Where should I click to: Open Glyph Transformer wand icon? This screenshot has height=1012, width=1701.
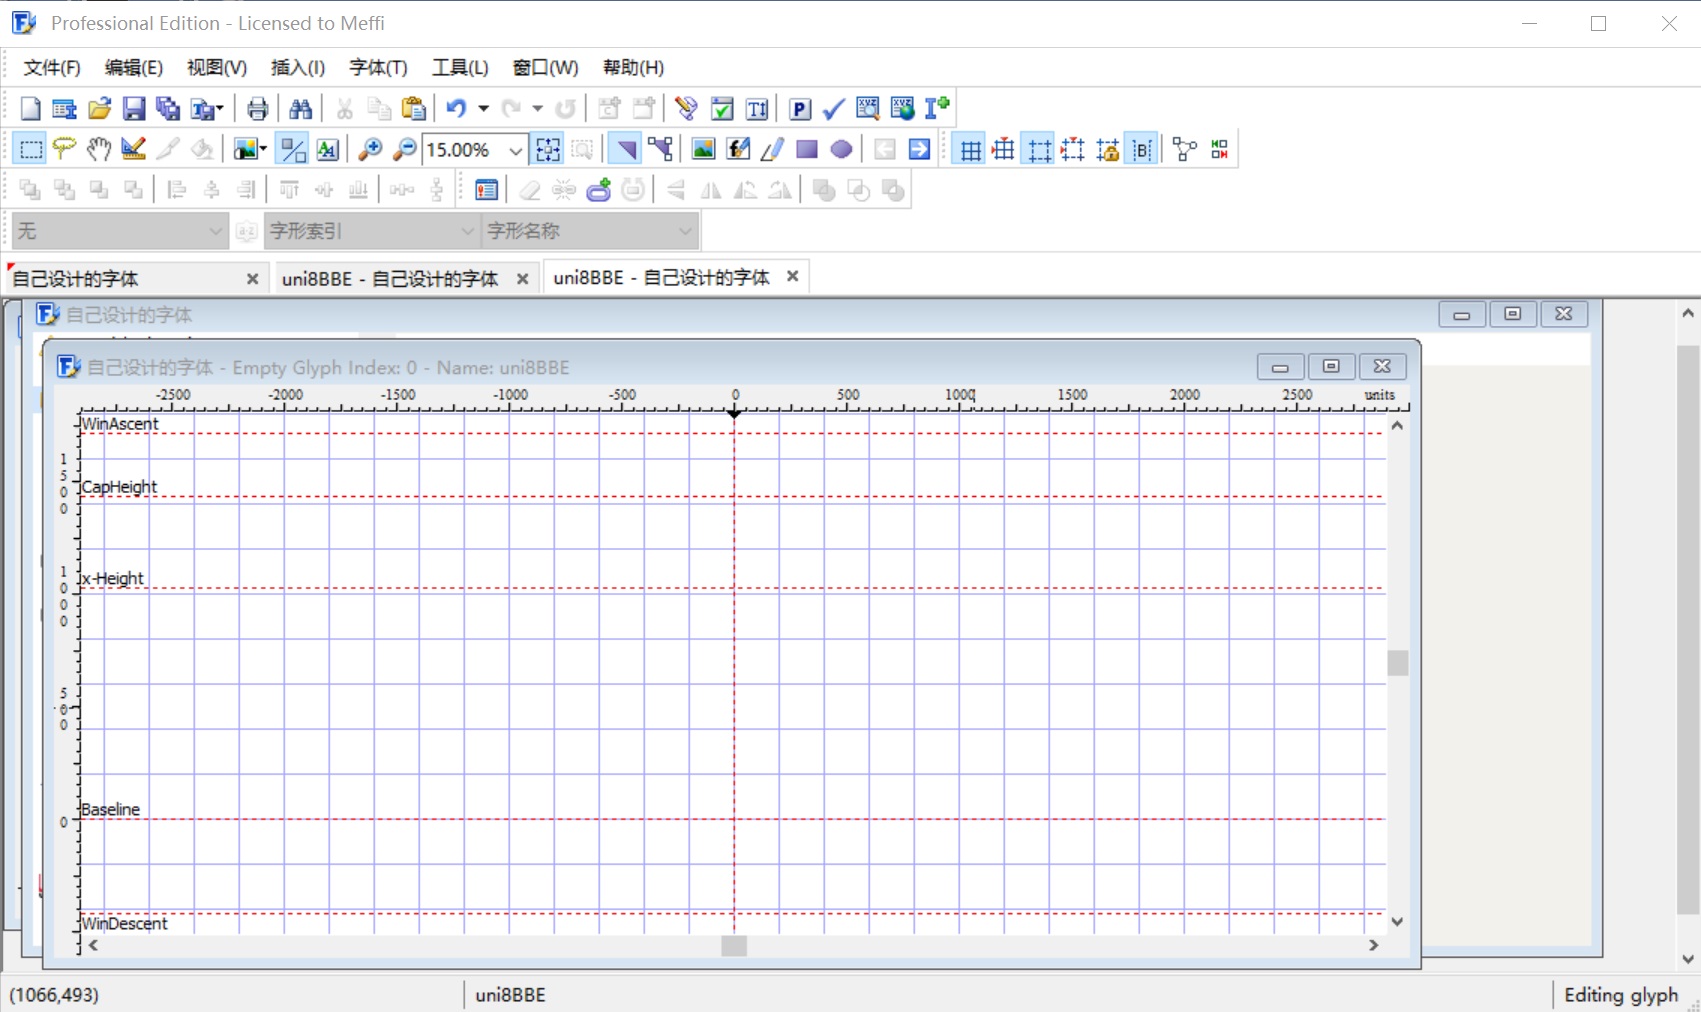point(686,108)
